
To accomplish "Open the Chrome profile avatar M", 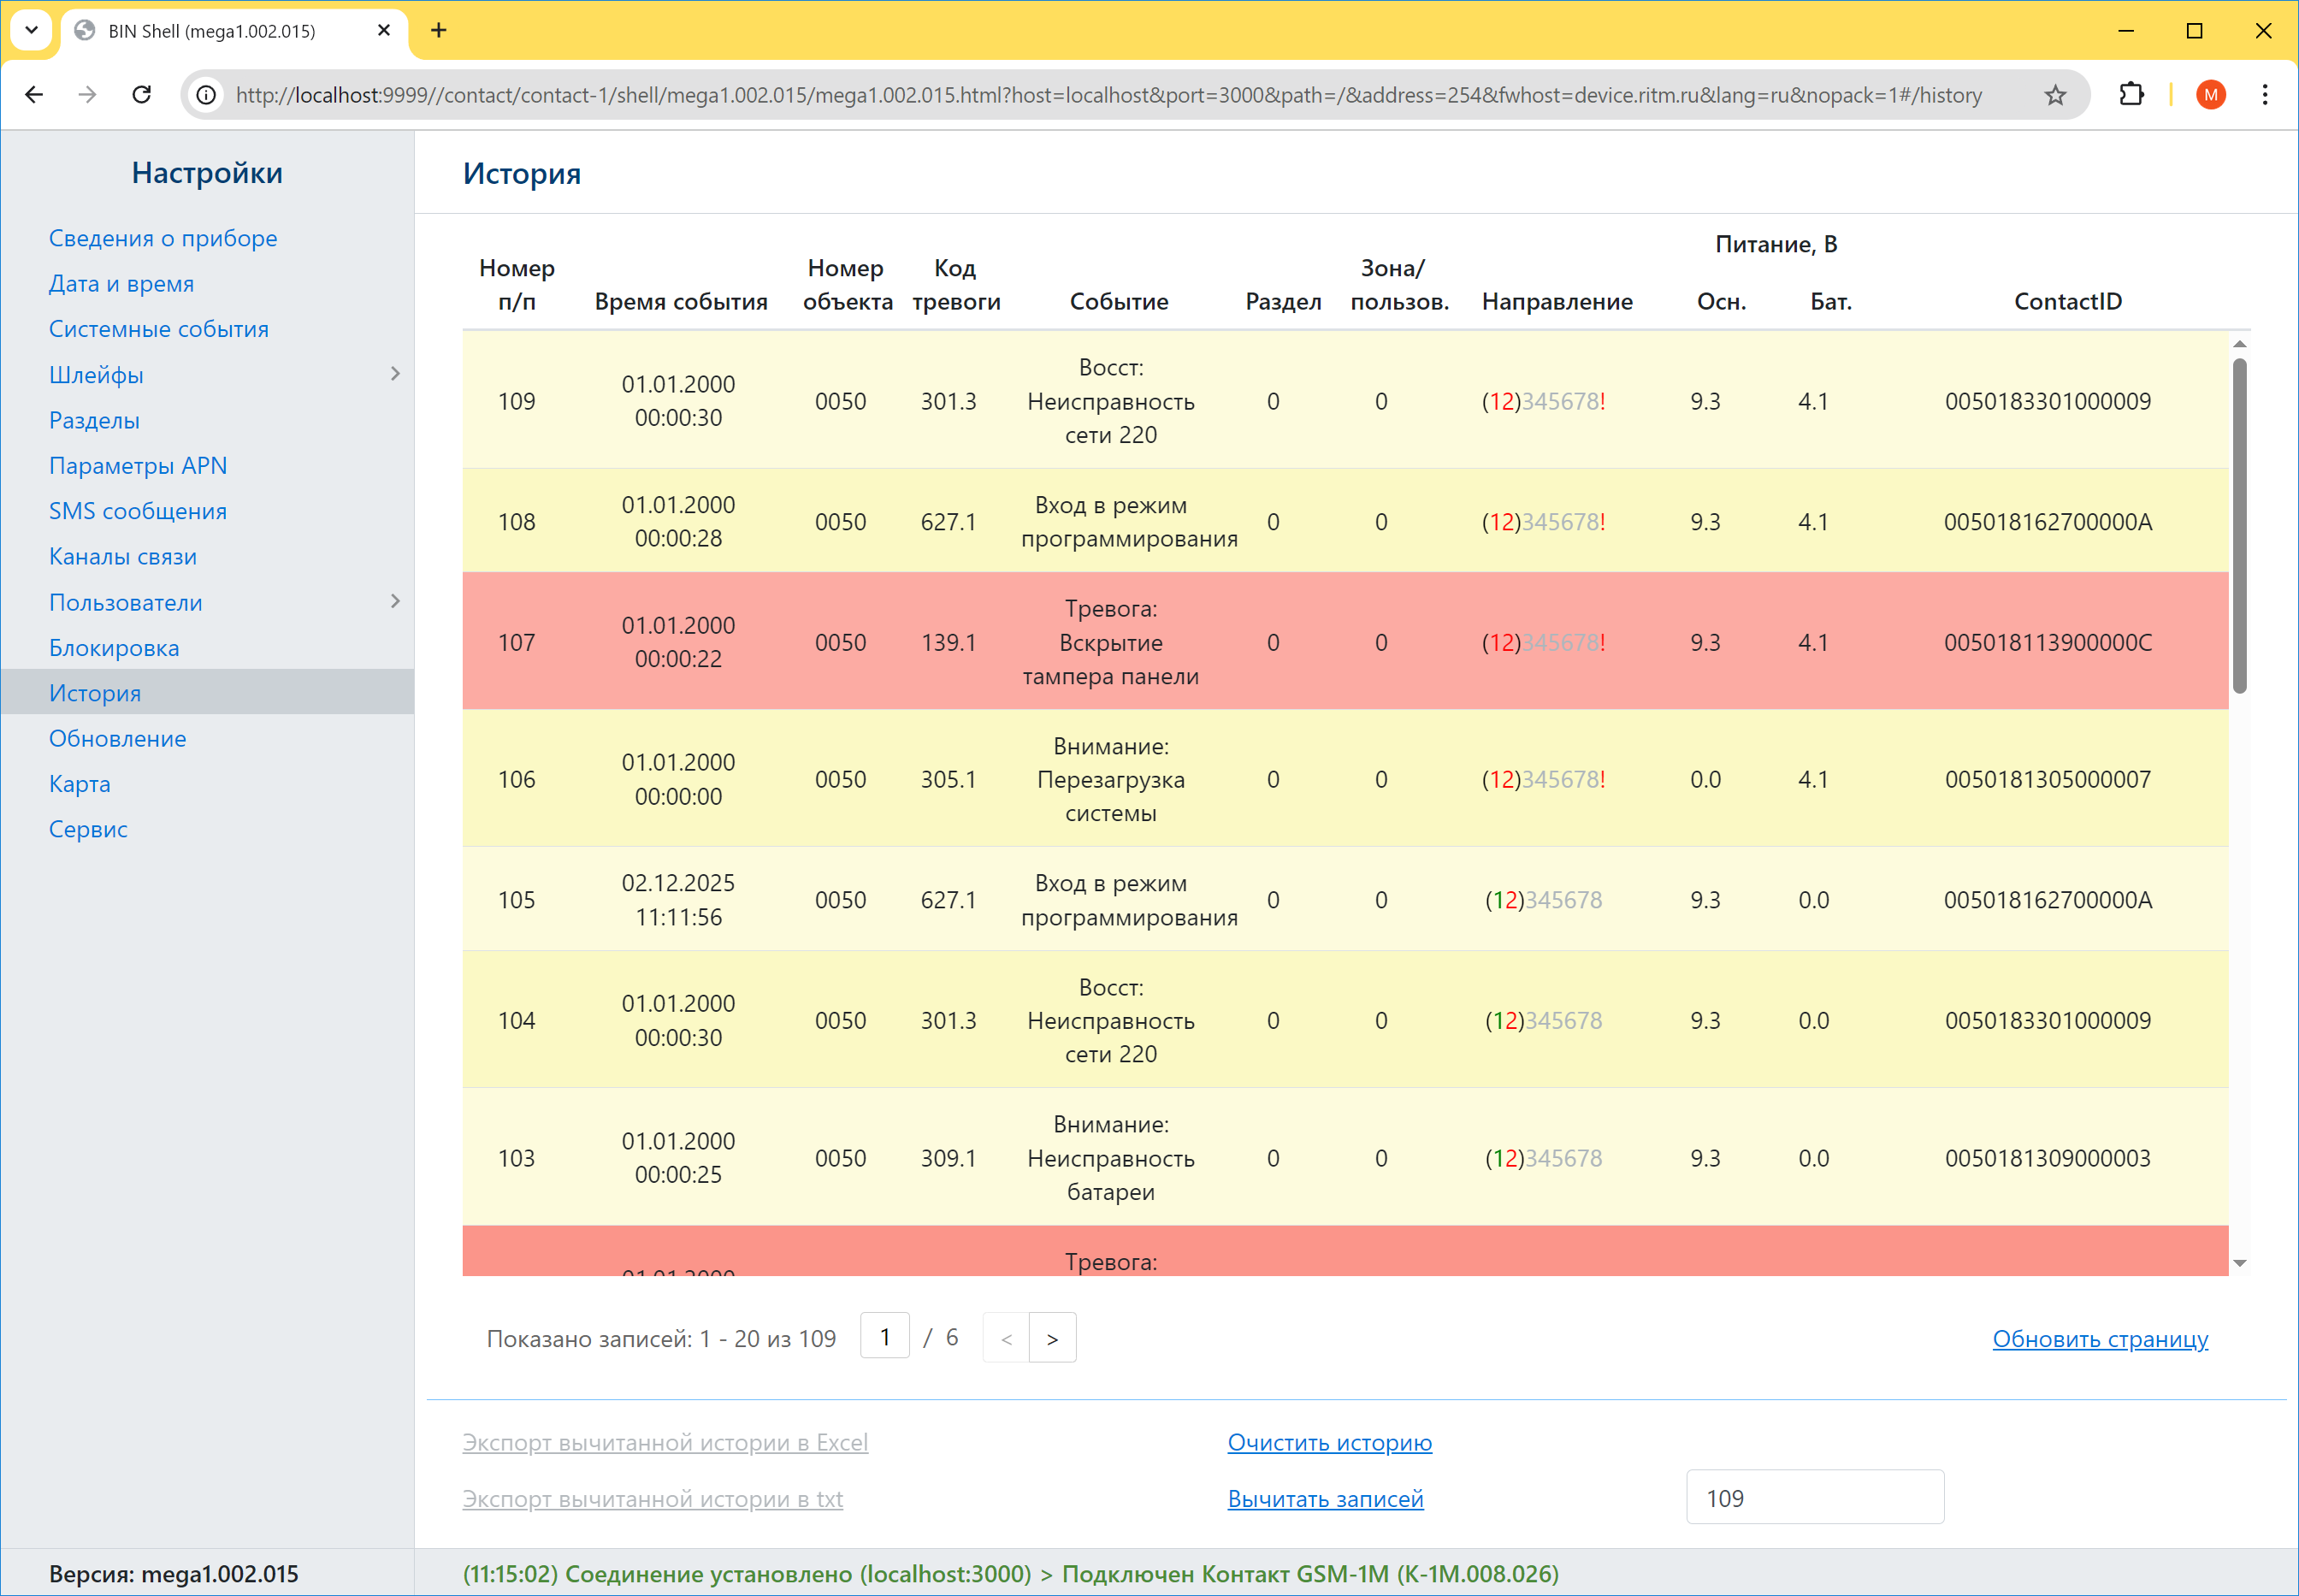I will point(2210,95).
